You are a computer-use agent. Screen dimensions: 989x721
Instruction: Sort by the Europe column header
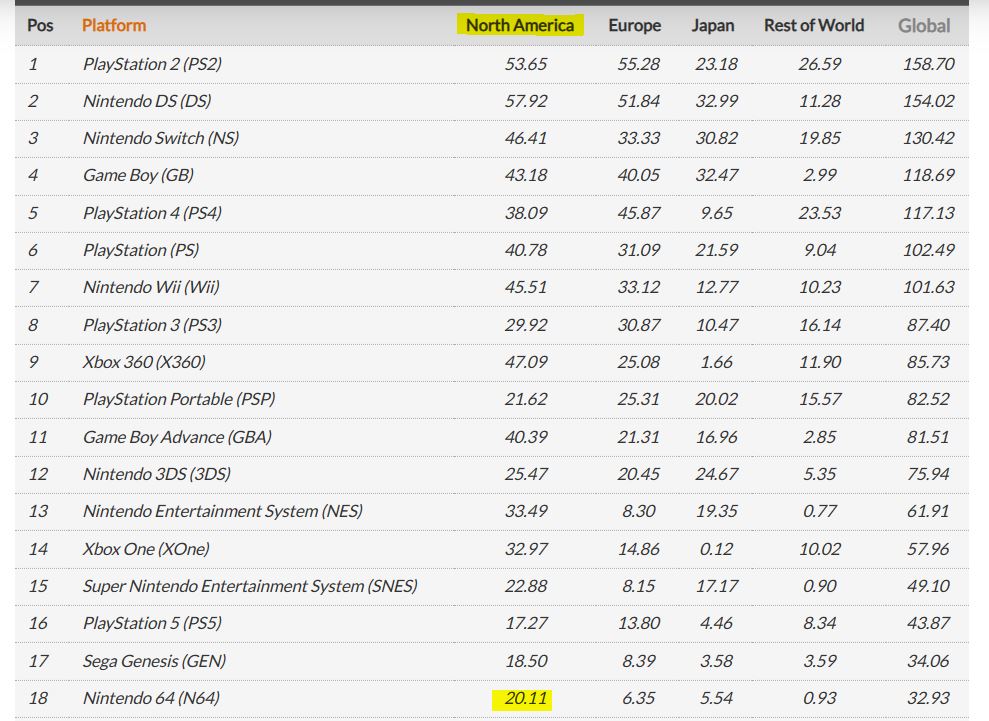pos(635,25)
